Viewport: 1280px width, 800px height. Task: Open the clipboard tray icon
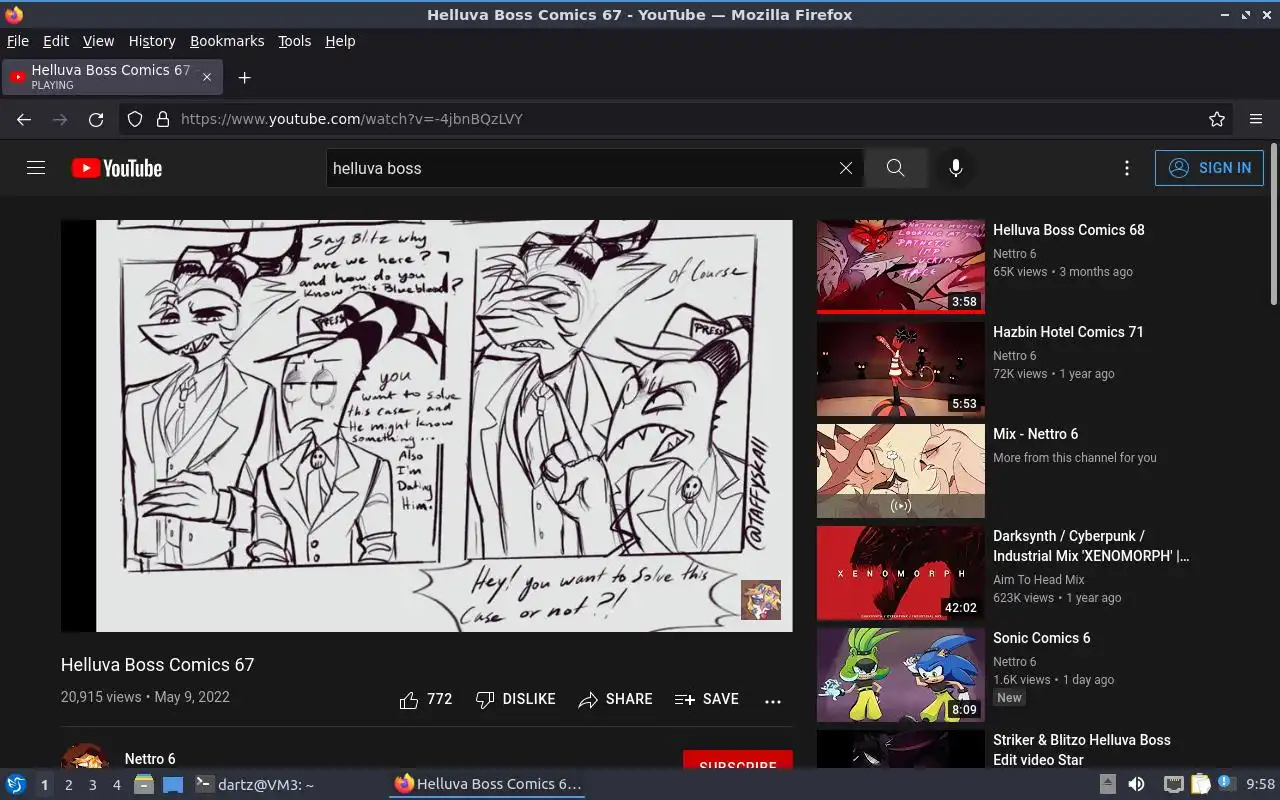tap(1200, 785)
